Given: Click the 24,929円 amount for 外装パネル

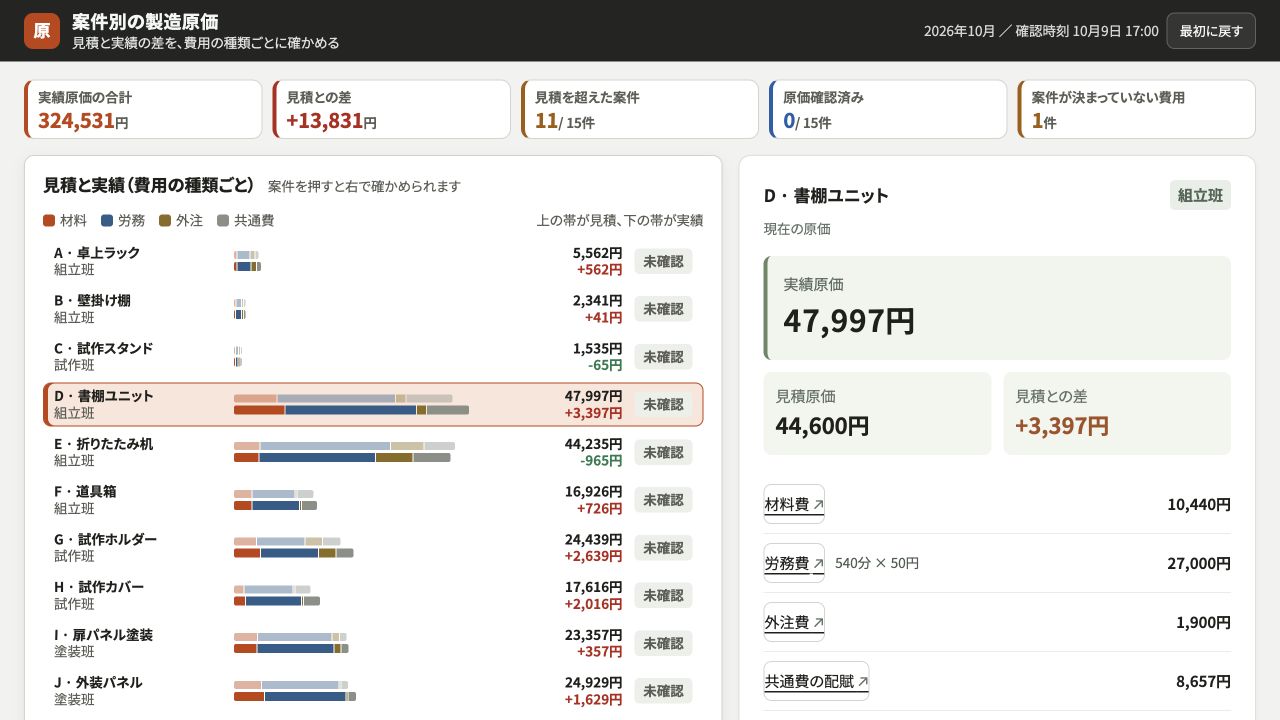Looking at the screenshot, I should pyautogui.click(x=593, y=682).
